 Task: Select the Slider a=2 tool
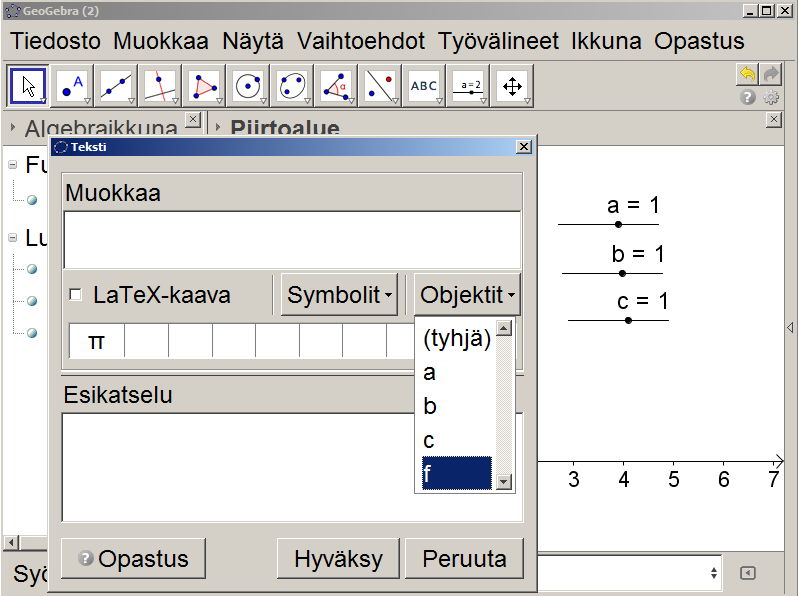click(468, 86)
